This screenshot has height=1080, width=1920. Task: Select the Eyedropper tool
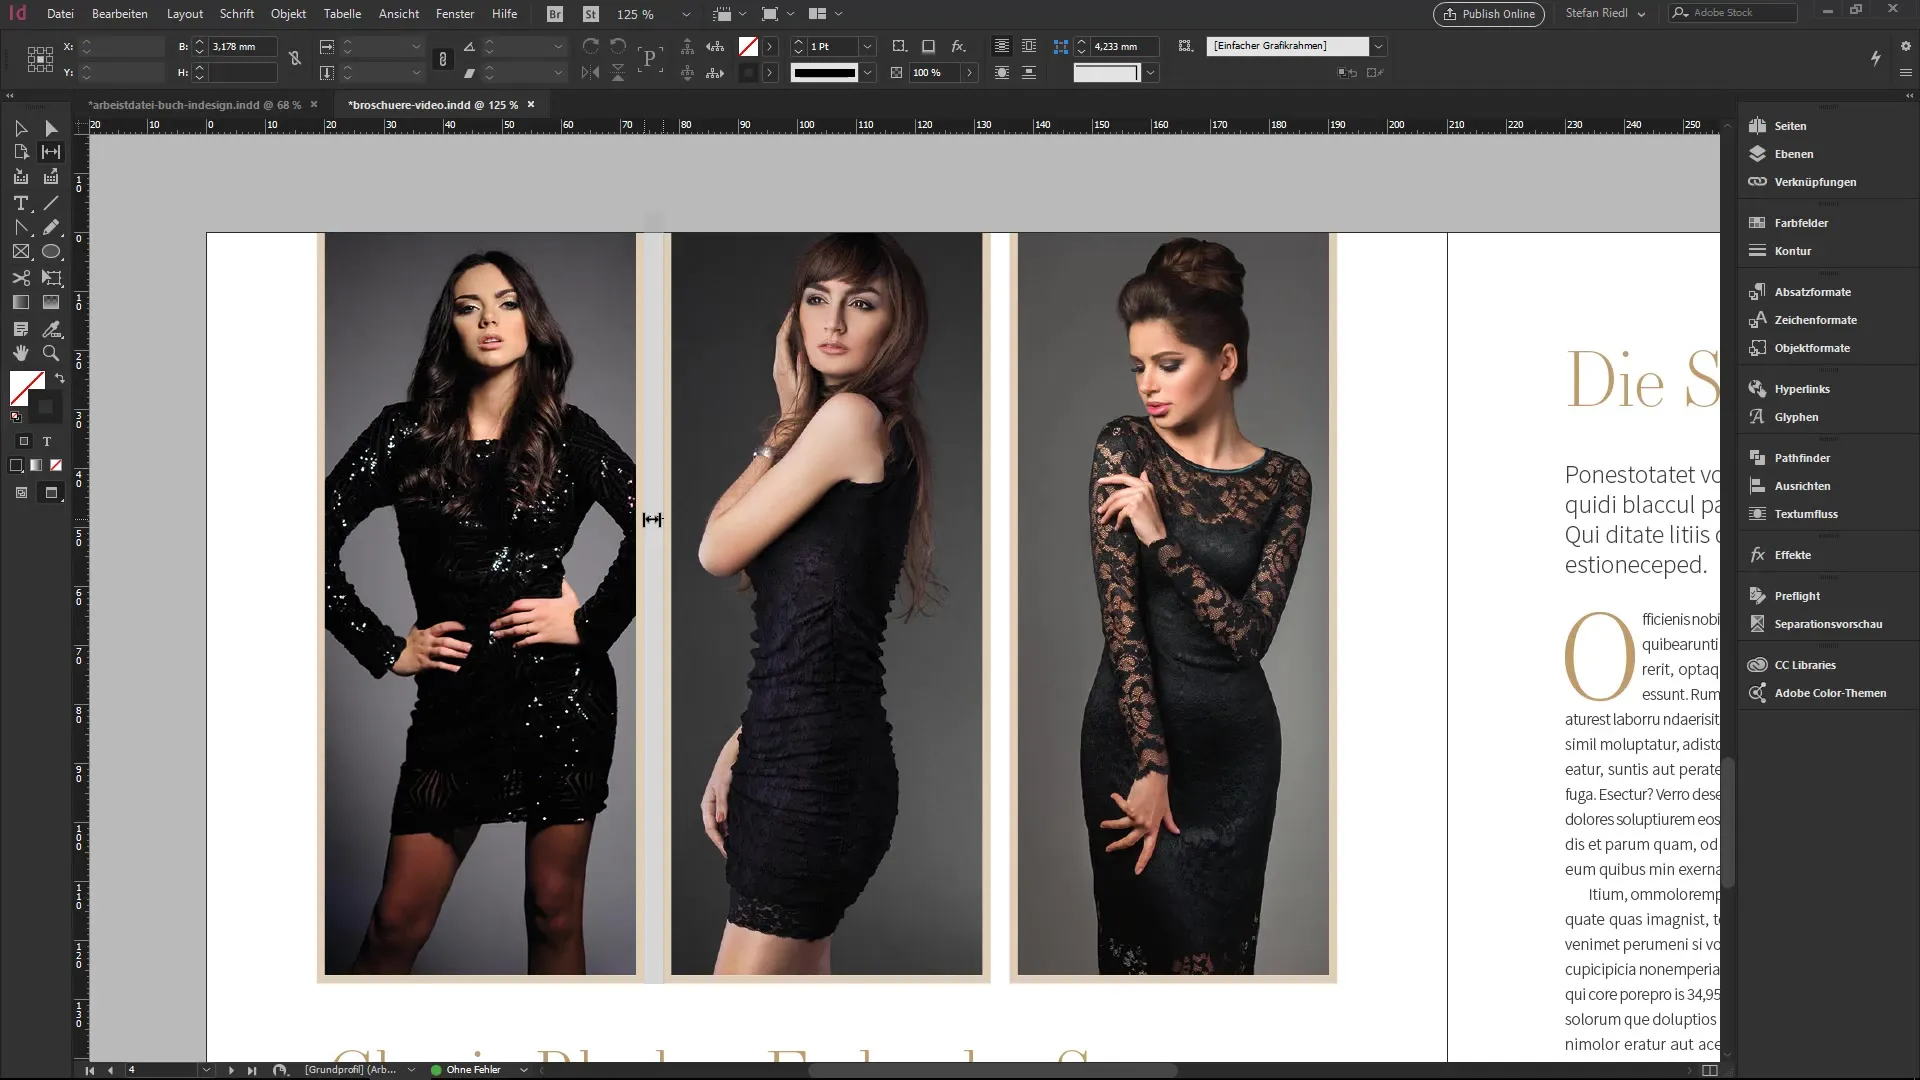[51, 329]
